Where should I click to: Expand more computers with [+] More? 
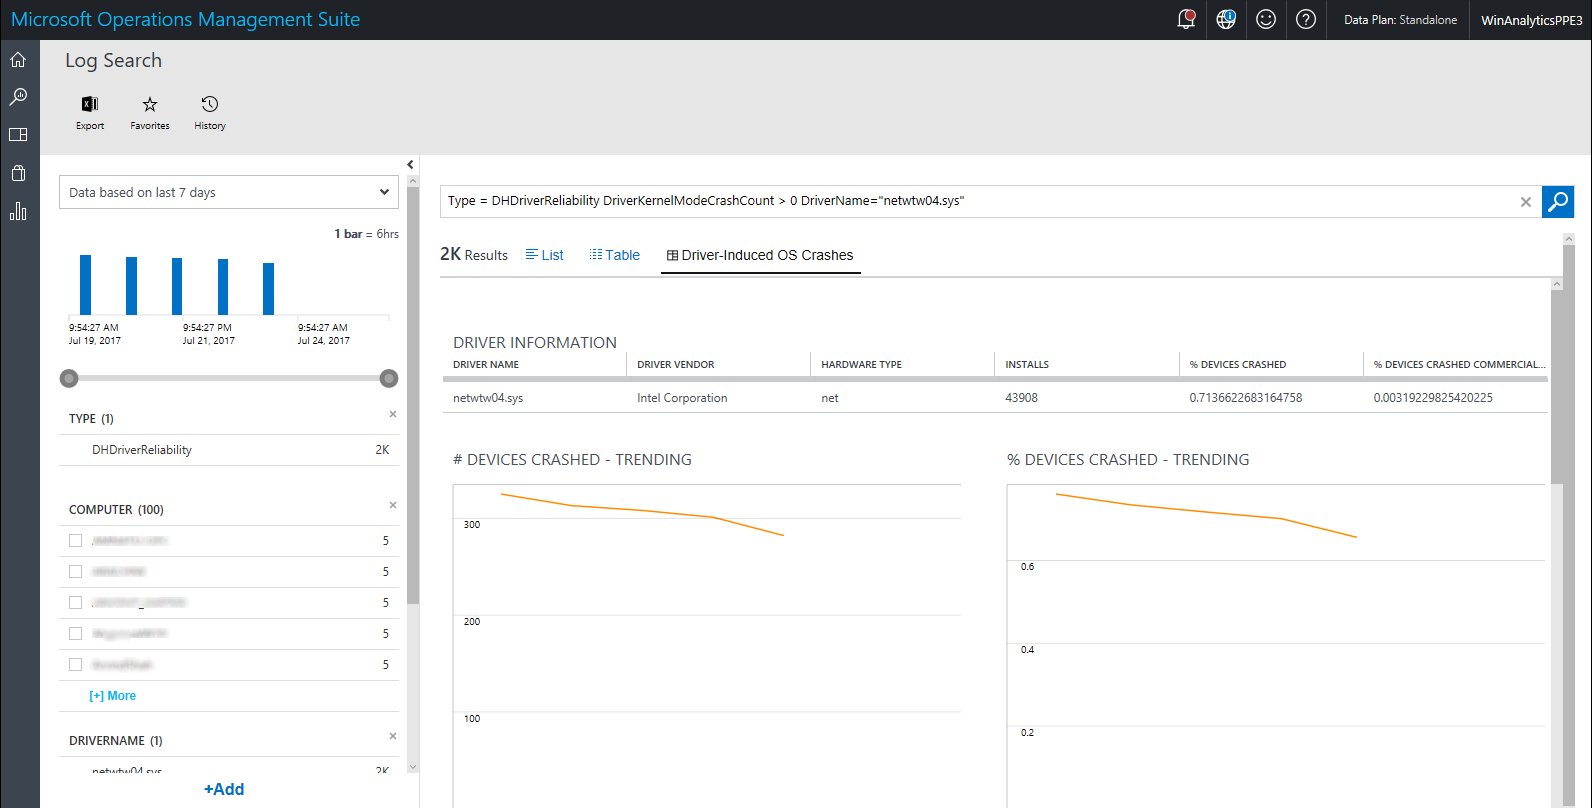(x=113, y=696)
